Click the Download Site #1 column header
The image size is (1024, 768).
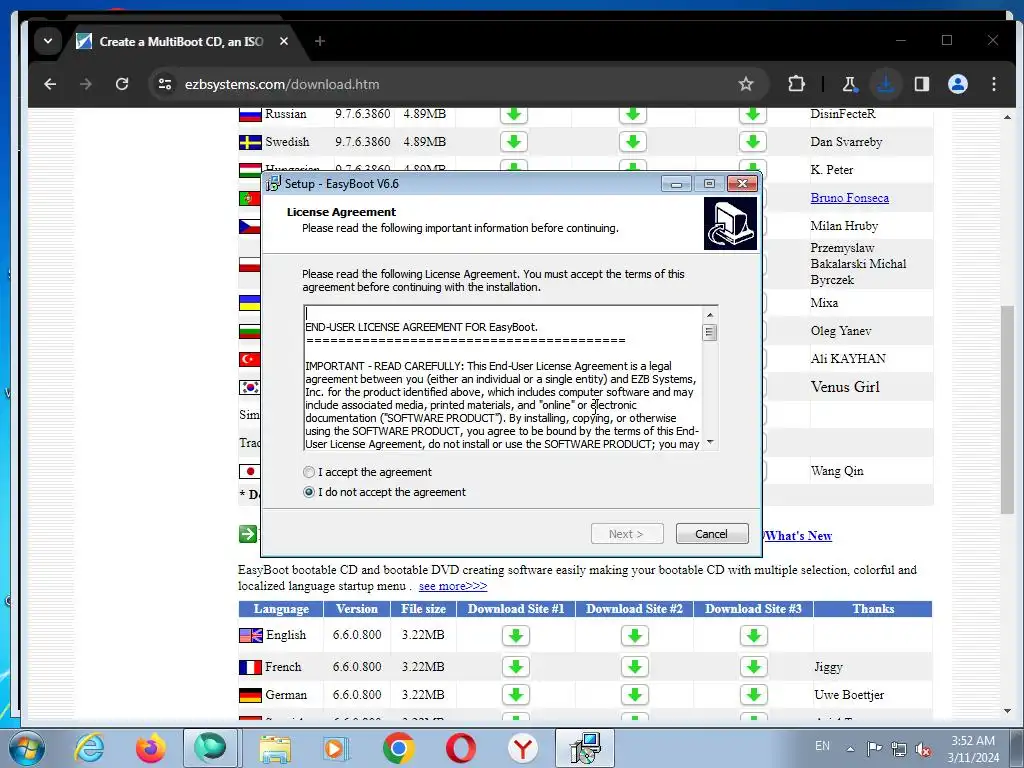[515, 609]
